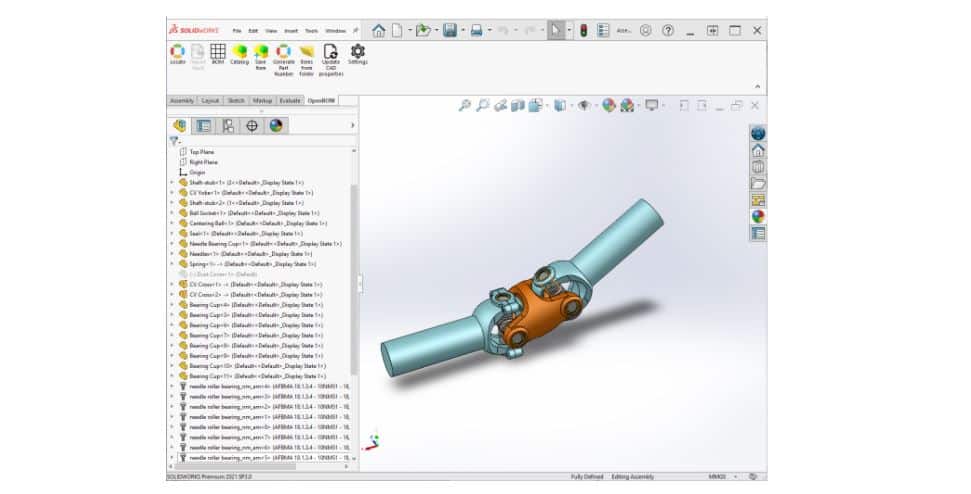Open File Explorer folder in task pane
971x494 pixels.
point(758,183)
